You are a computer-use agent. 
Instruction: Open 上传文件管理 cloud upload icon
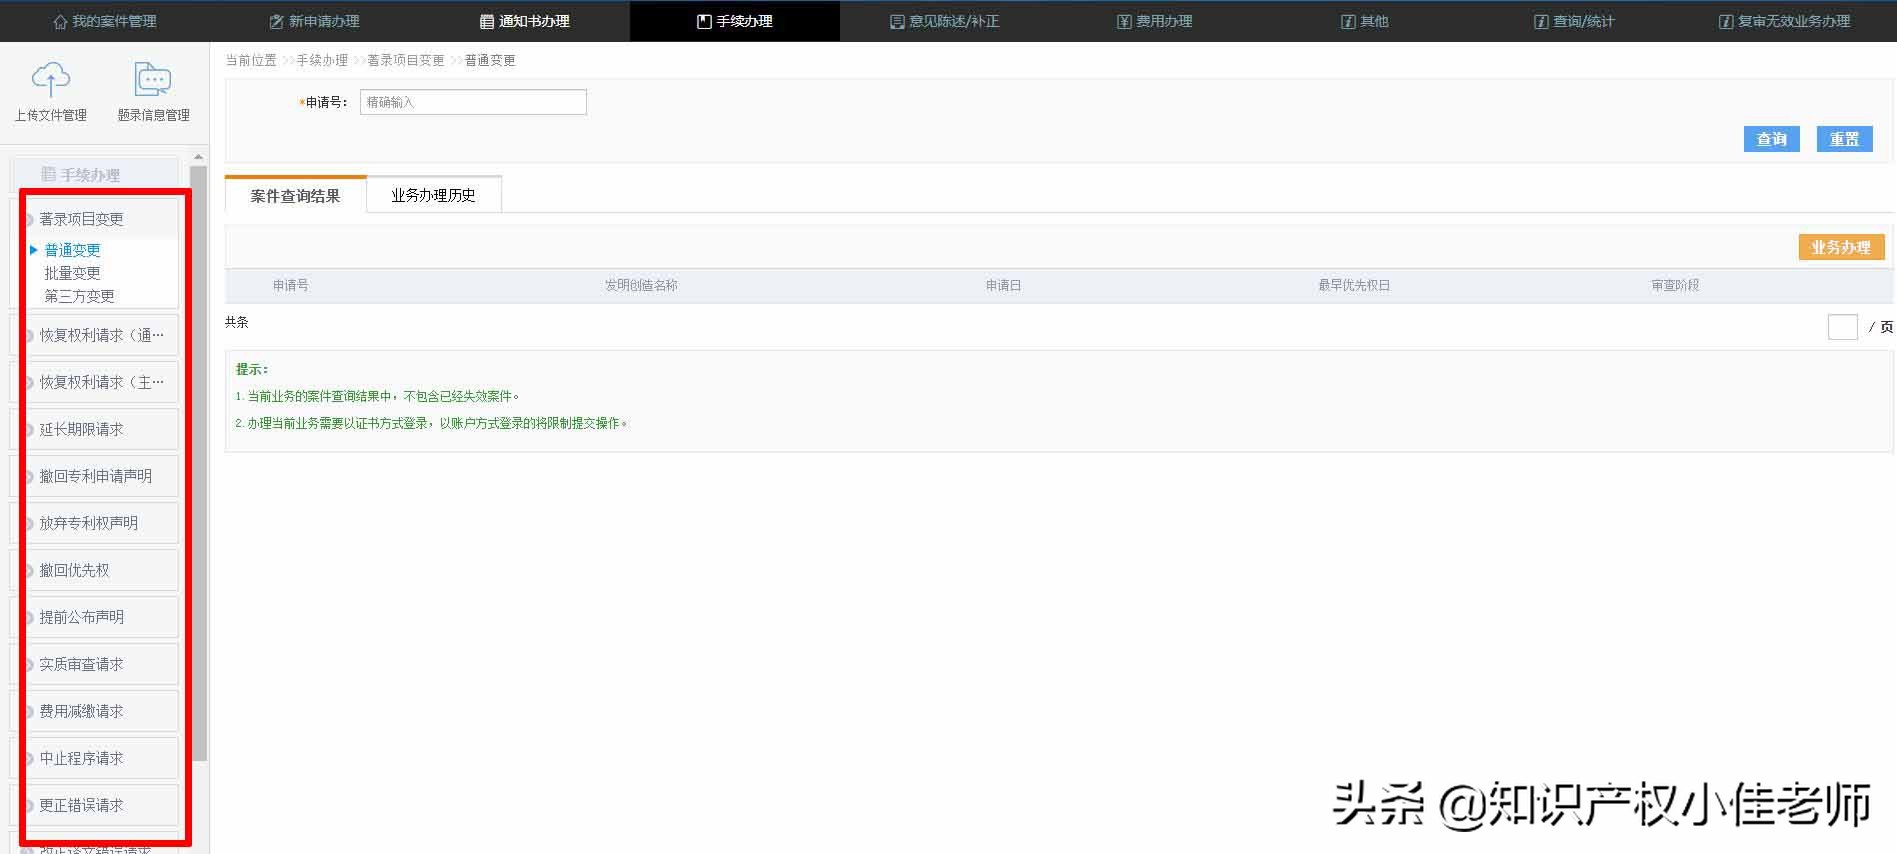tap(51, 79)
